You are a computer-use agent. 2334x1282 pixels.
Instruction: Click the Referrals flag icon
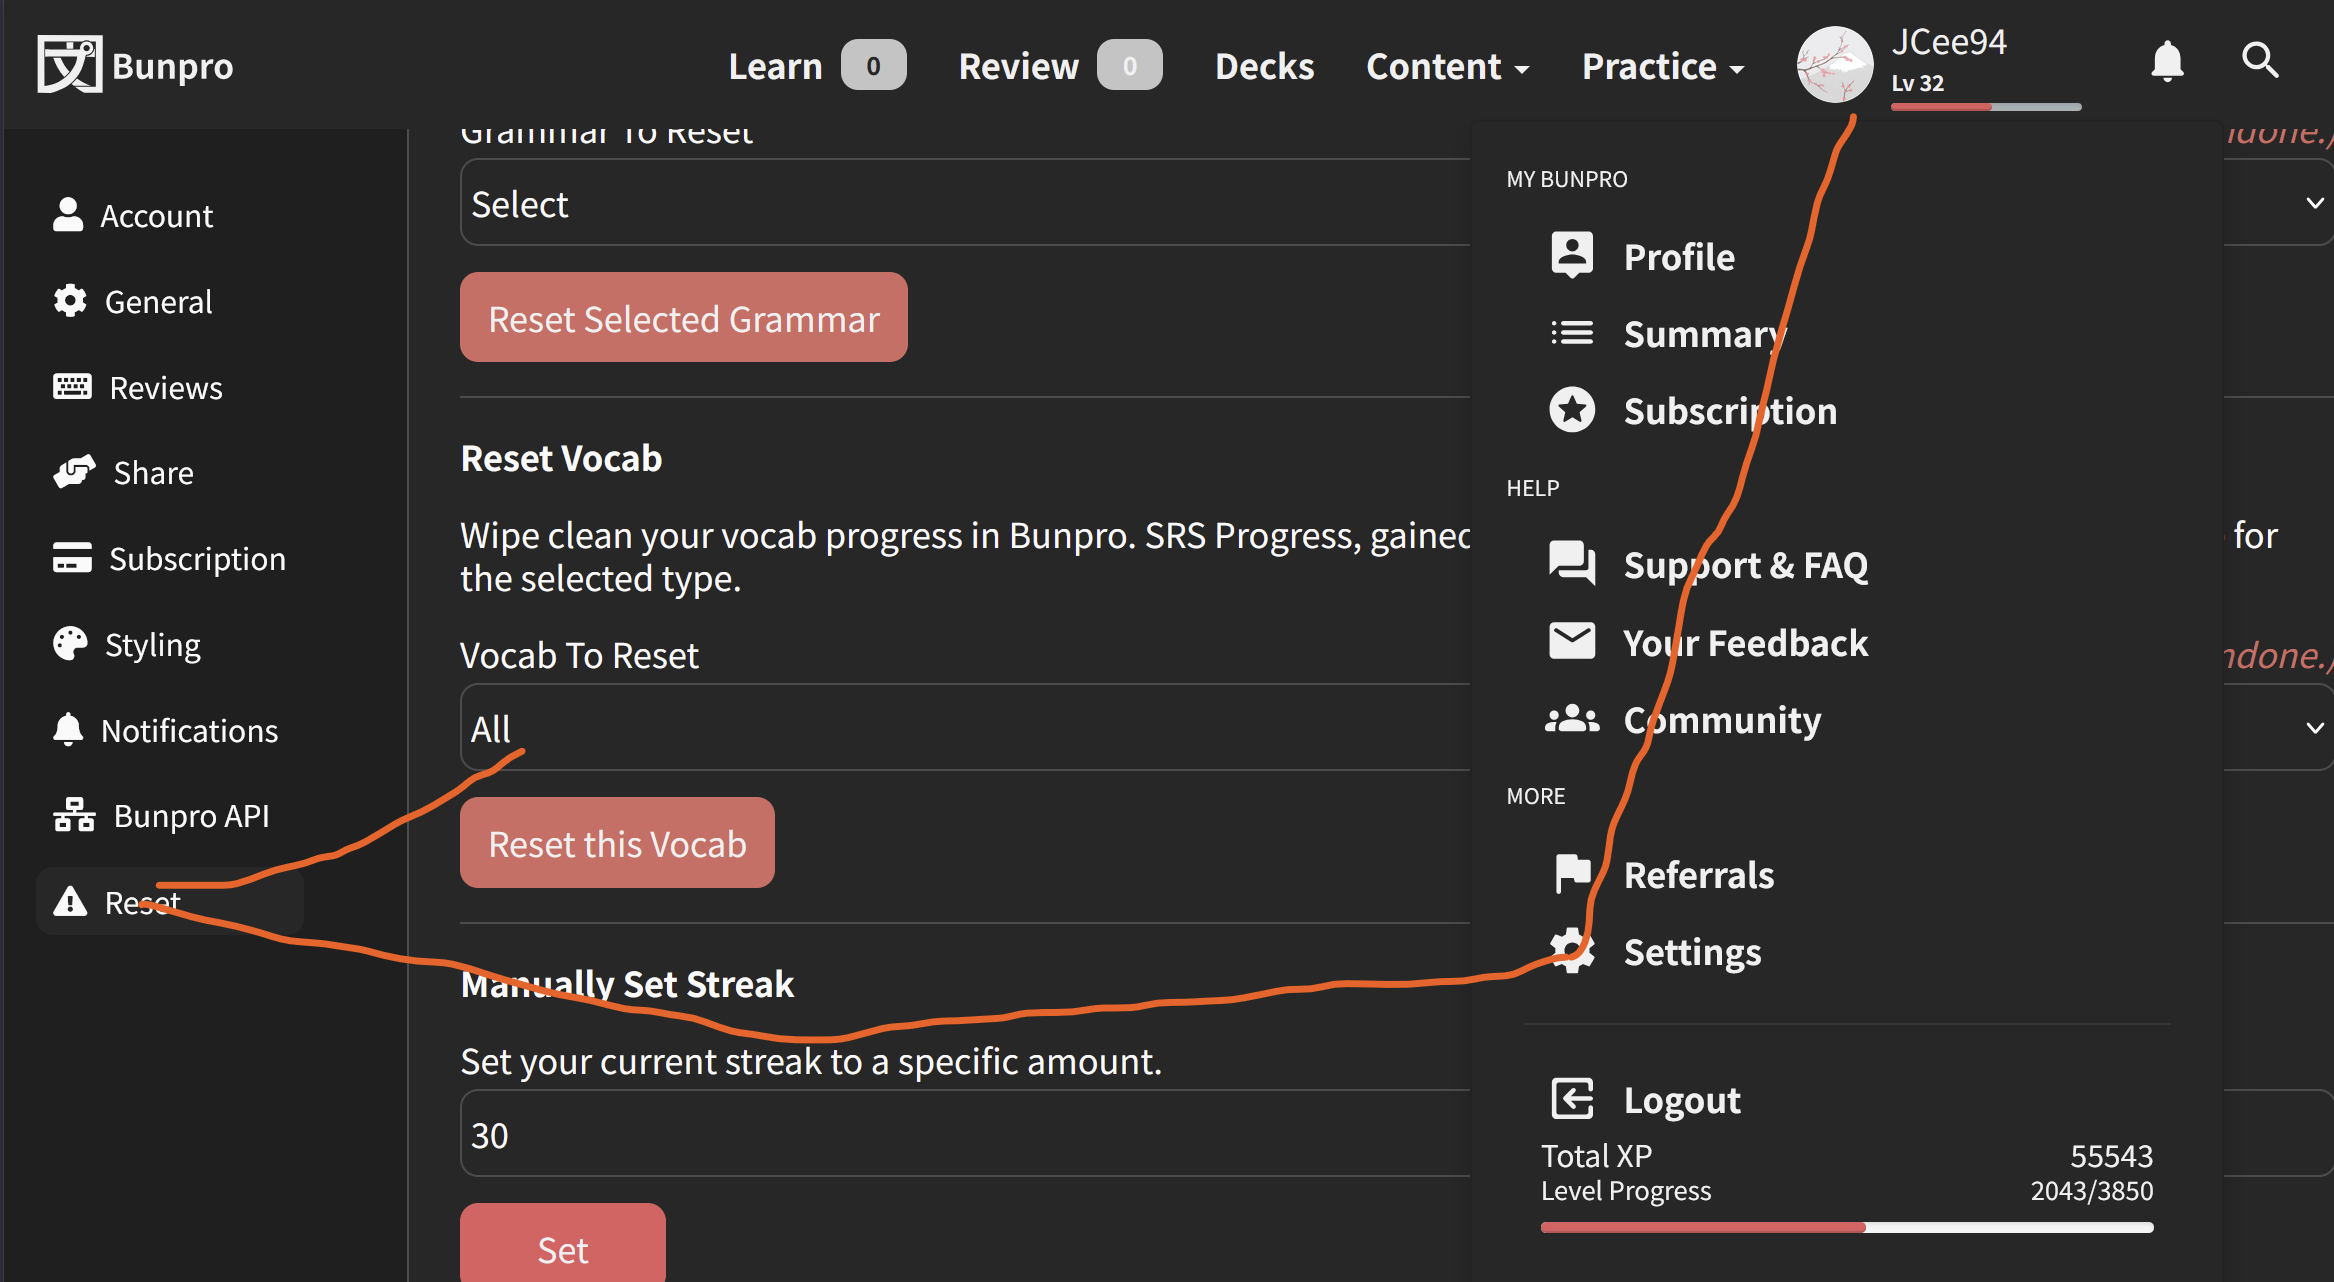[x=1572, y=873]
